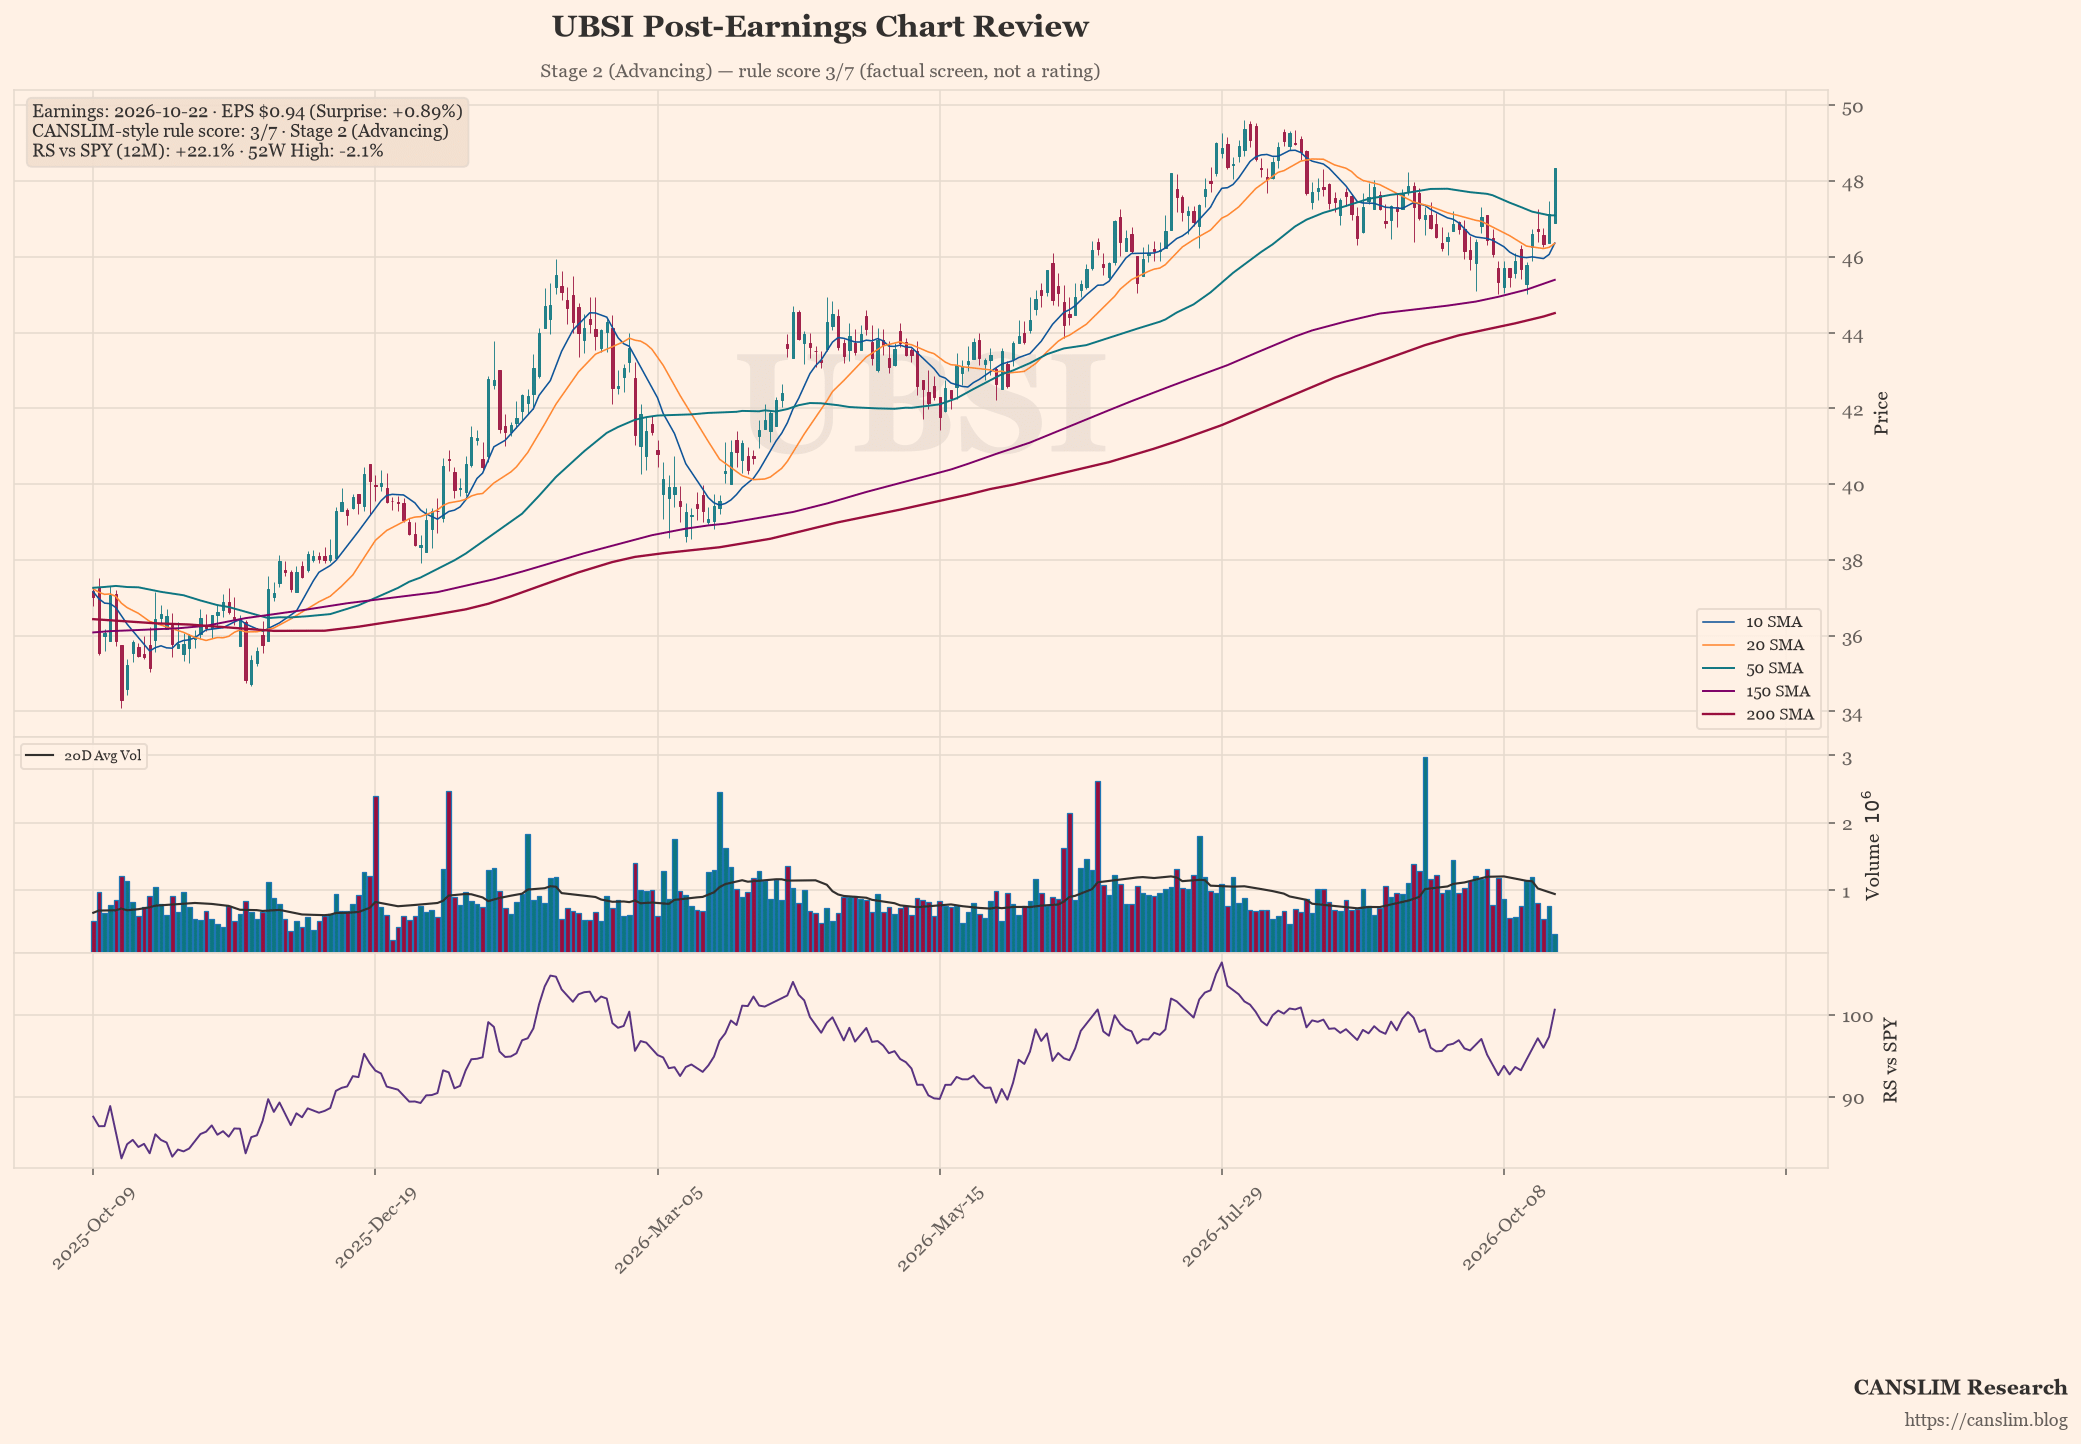This screenshot has width=2081, height=1444.
Task: Click the 'CANSLIM-style rule score: 3/7' line
Action: pos(240,131)
